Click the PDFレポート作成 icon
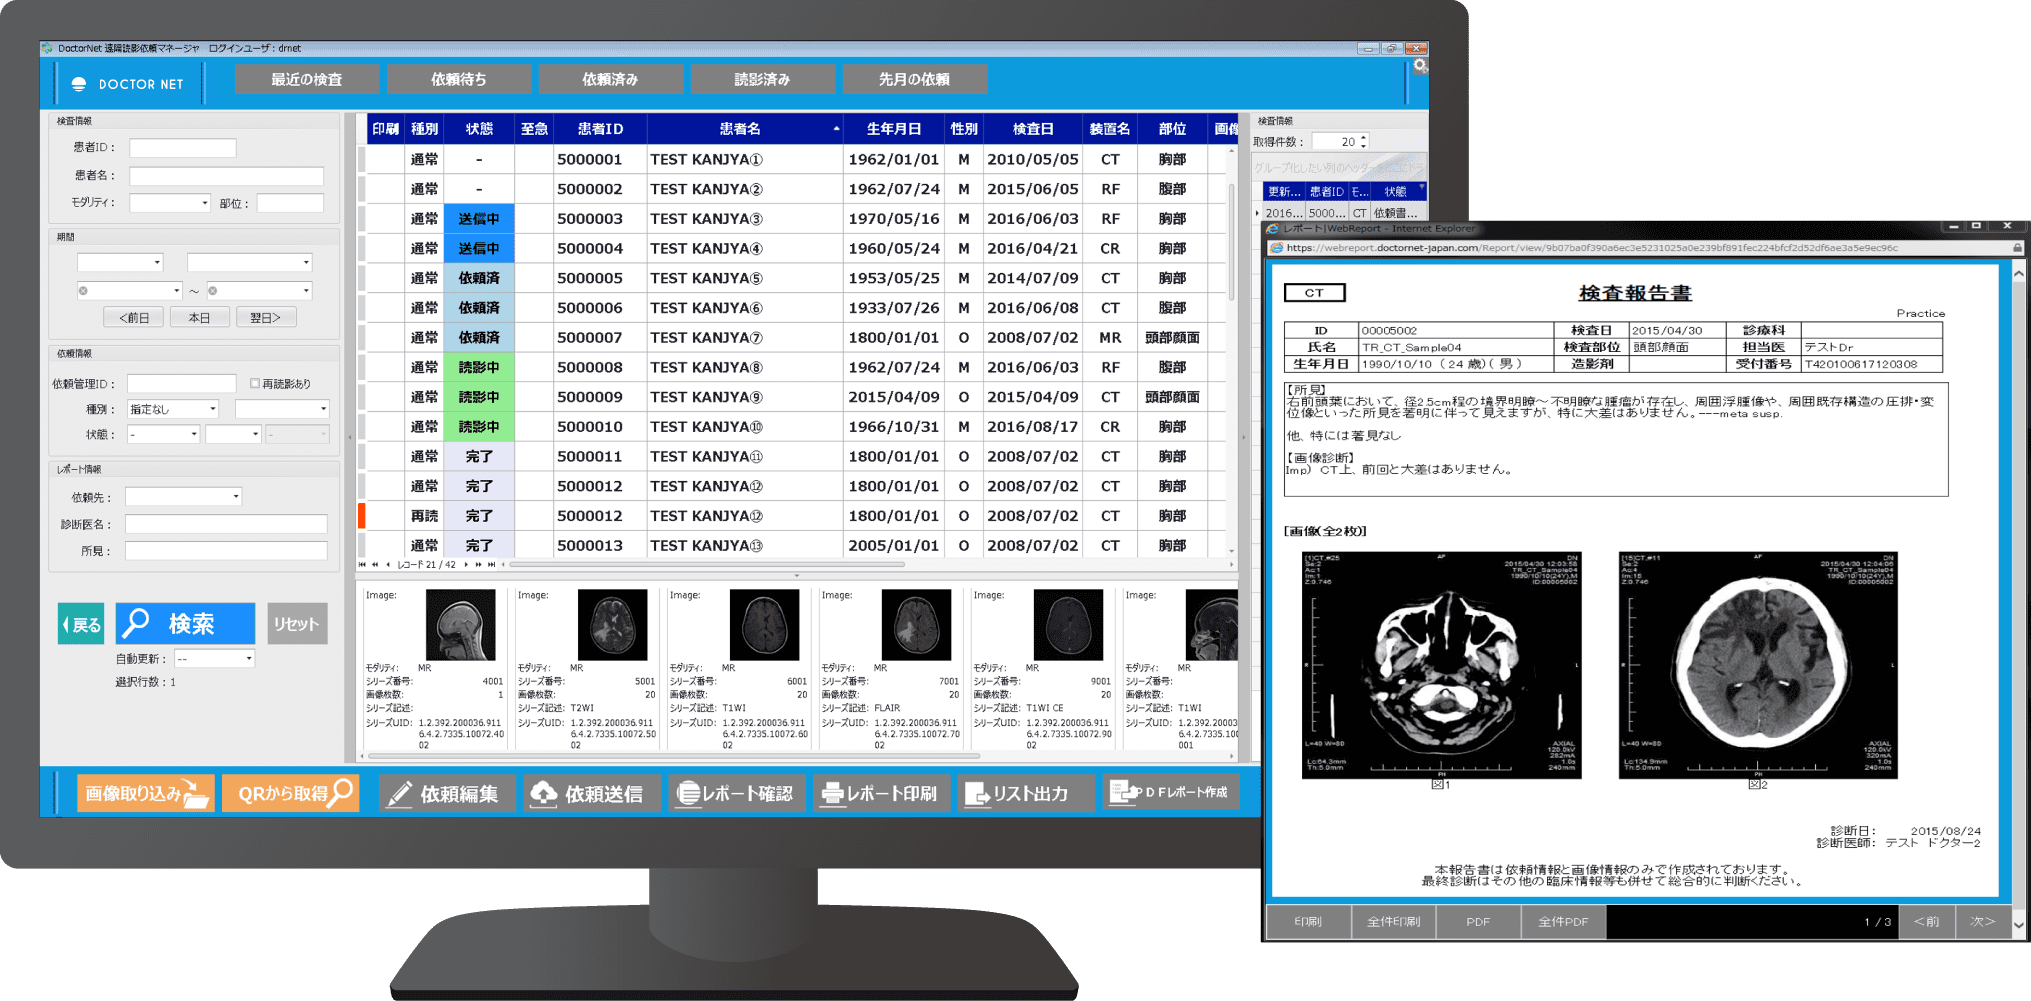Image resolution: width=2031 pixels, height=1001 pixels. pyautogui.click(x=1124, y=793)
